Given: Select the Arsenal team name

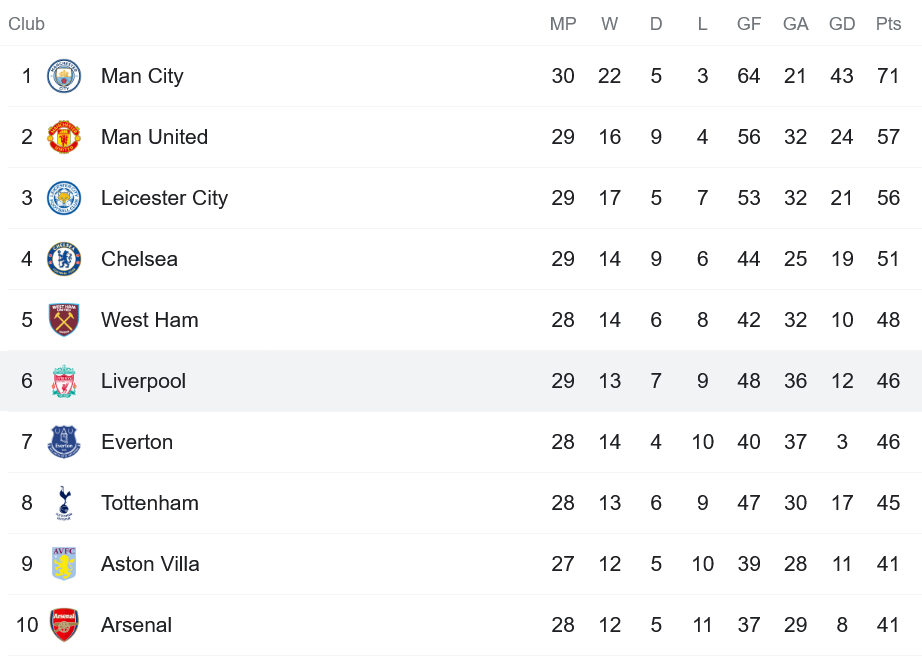Looking at the screenshot, I should pos(136,625).
